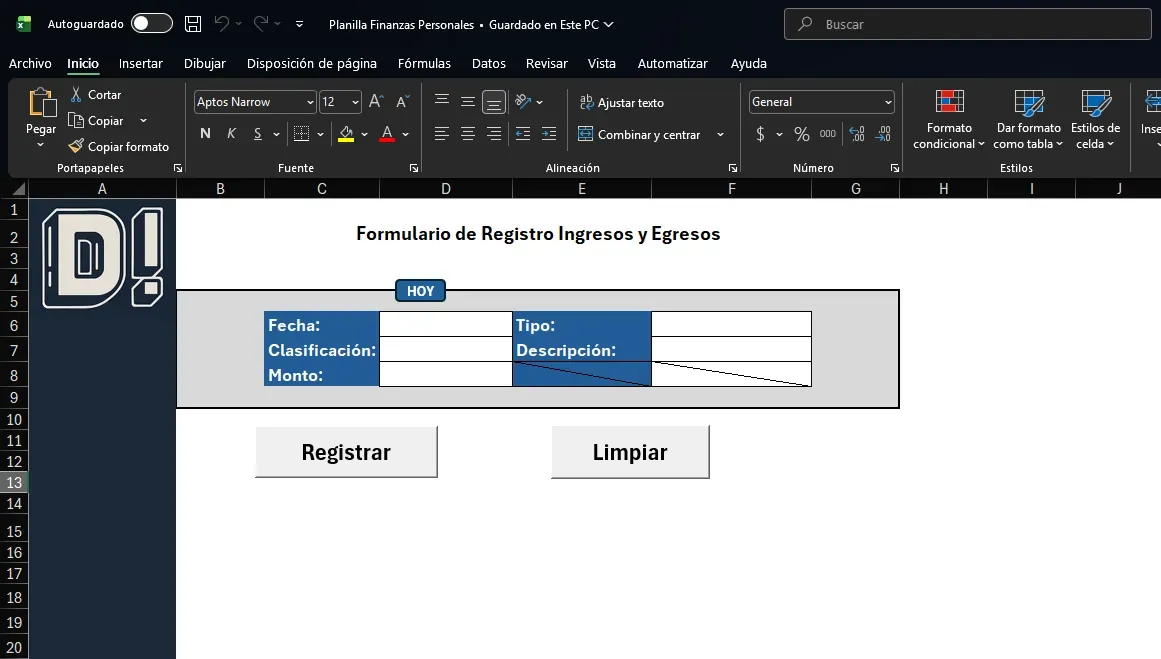The width and height of the screenshot is (1161, 659).
Task: Open the font name dropdown Aptos Narrow
Action: pos(310,102)
